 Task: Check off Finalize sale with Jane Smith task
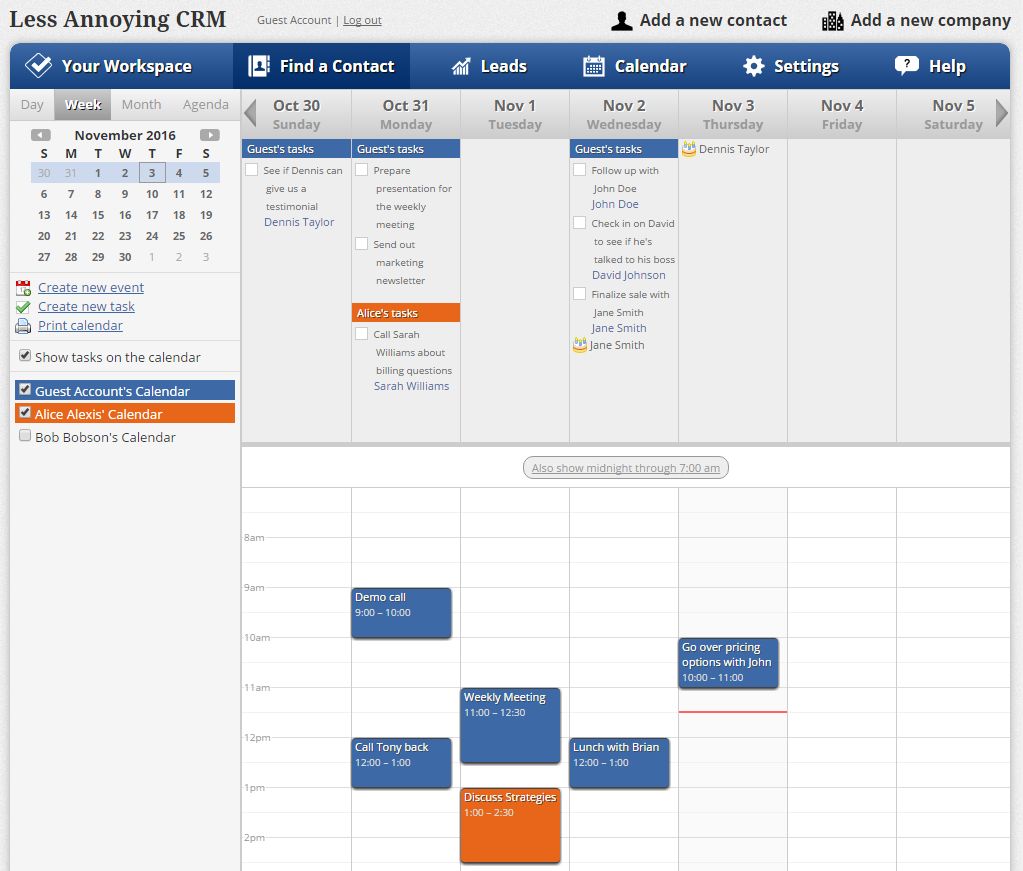coord(579,294)
